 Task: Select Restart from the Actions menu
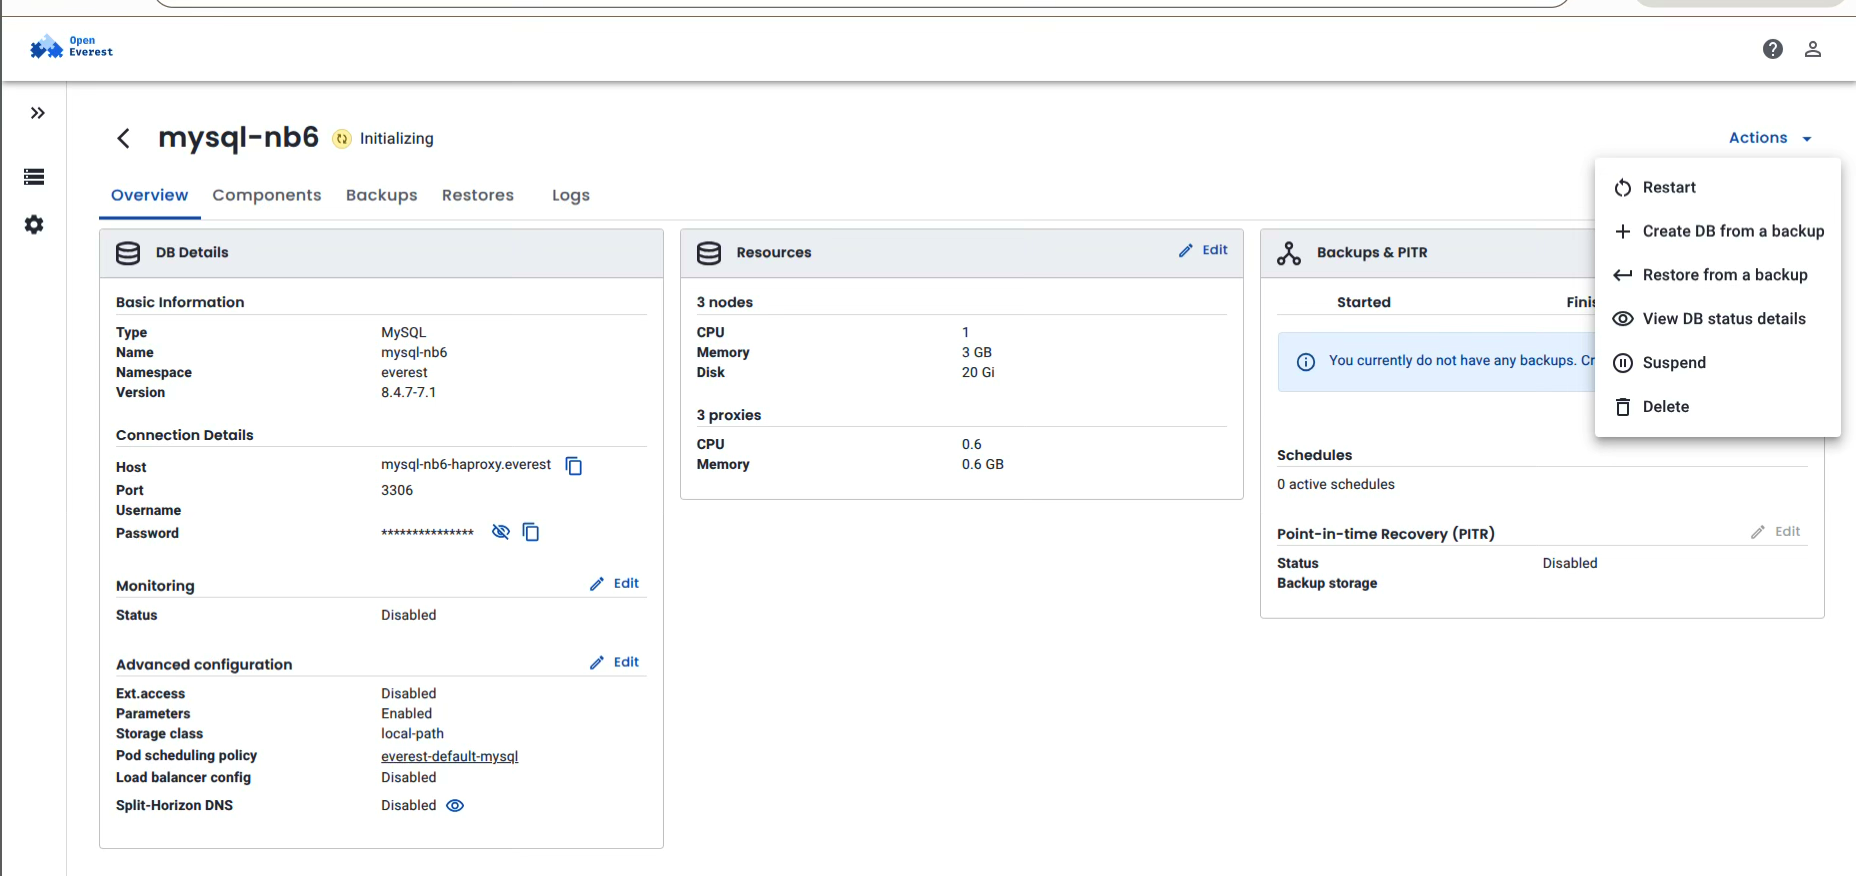point(1668,187)
